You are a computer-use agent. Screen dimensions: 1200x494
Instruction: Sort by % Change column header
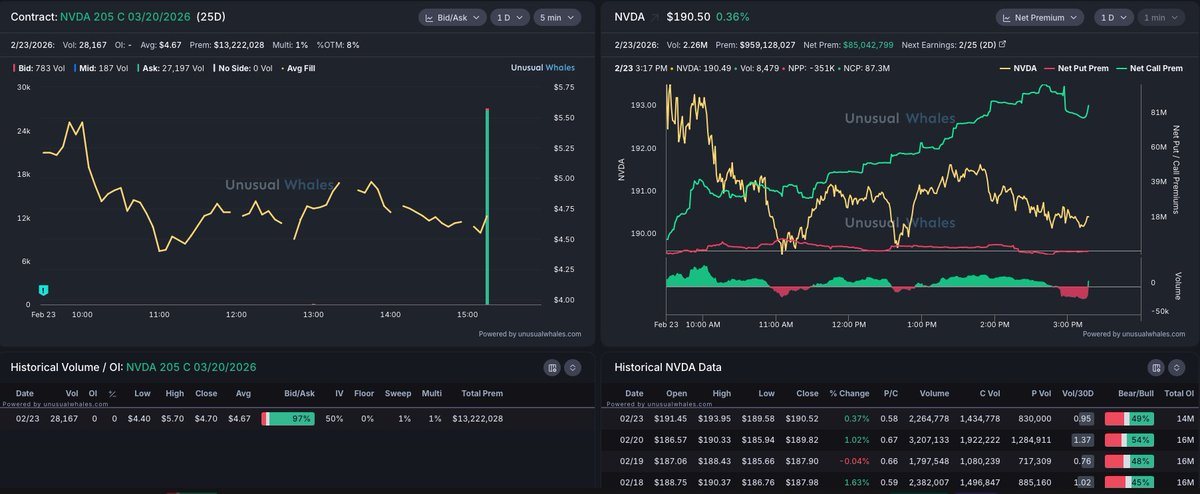click(849, 393)
